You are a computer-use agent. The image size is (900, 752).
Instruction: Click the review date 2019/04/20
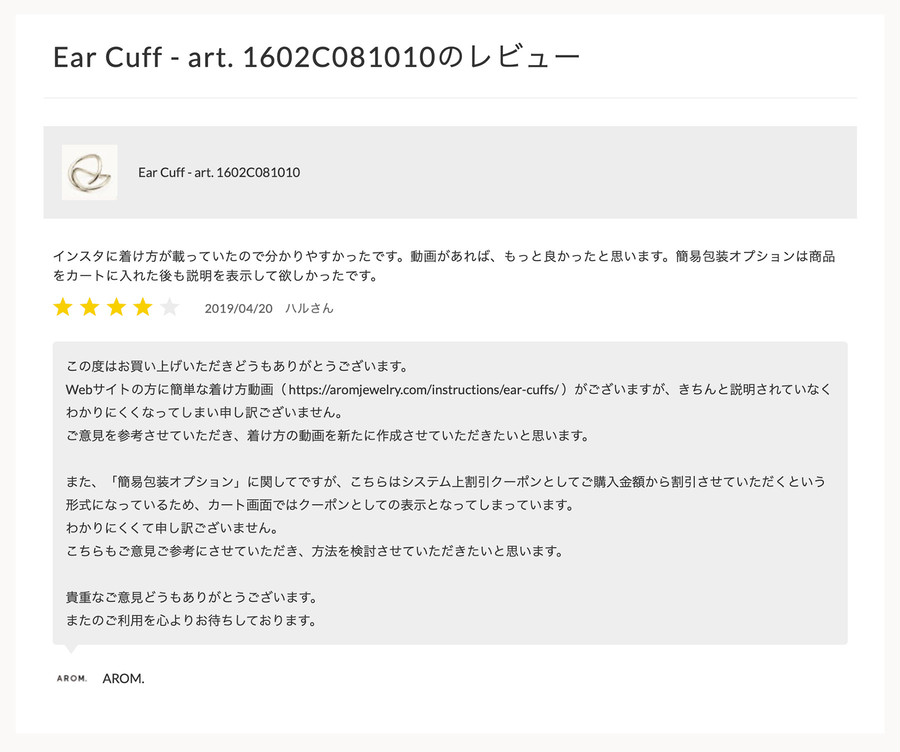(x=238, y=308)
